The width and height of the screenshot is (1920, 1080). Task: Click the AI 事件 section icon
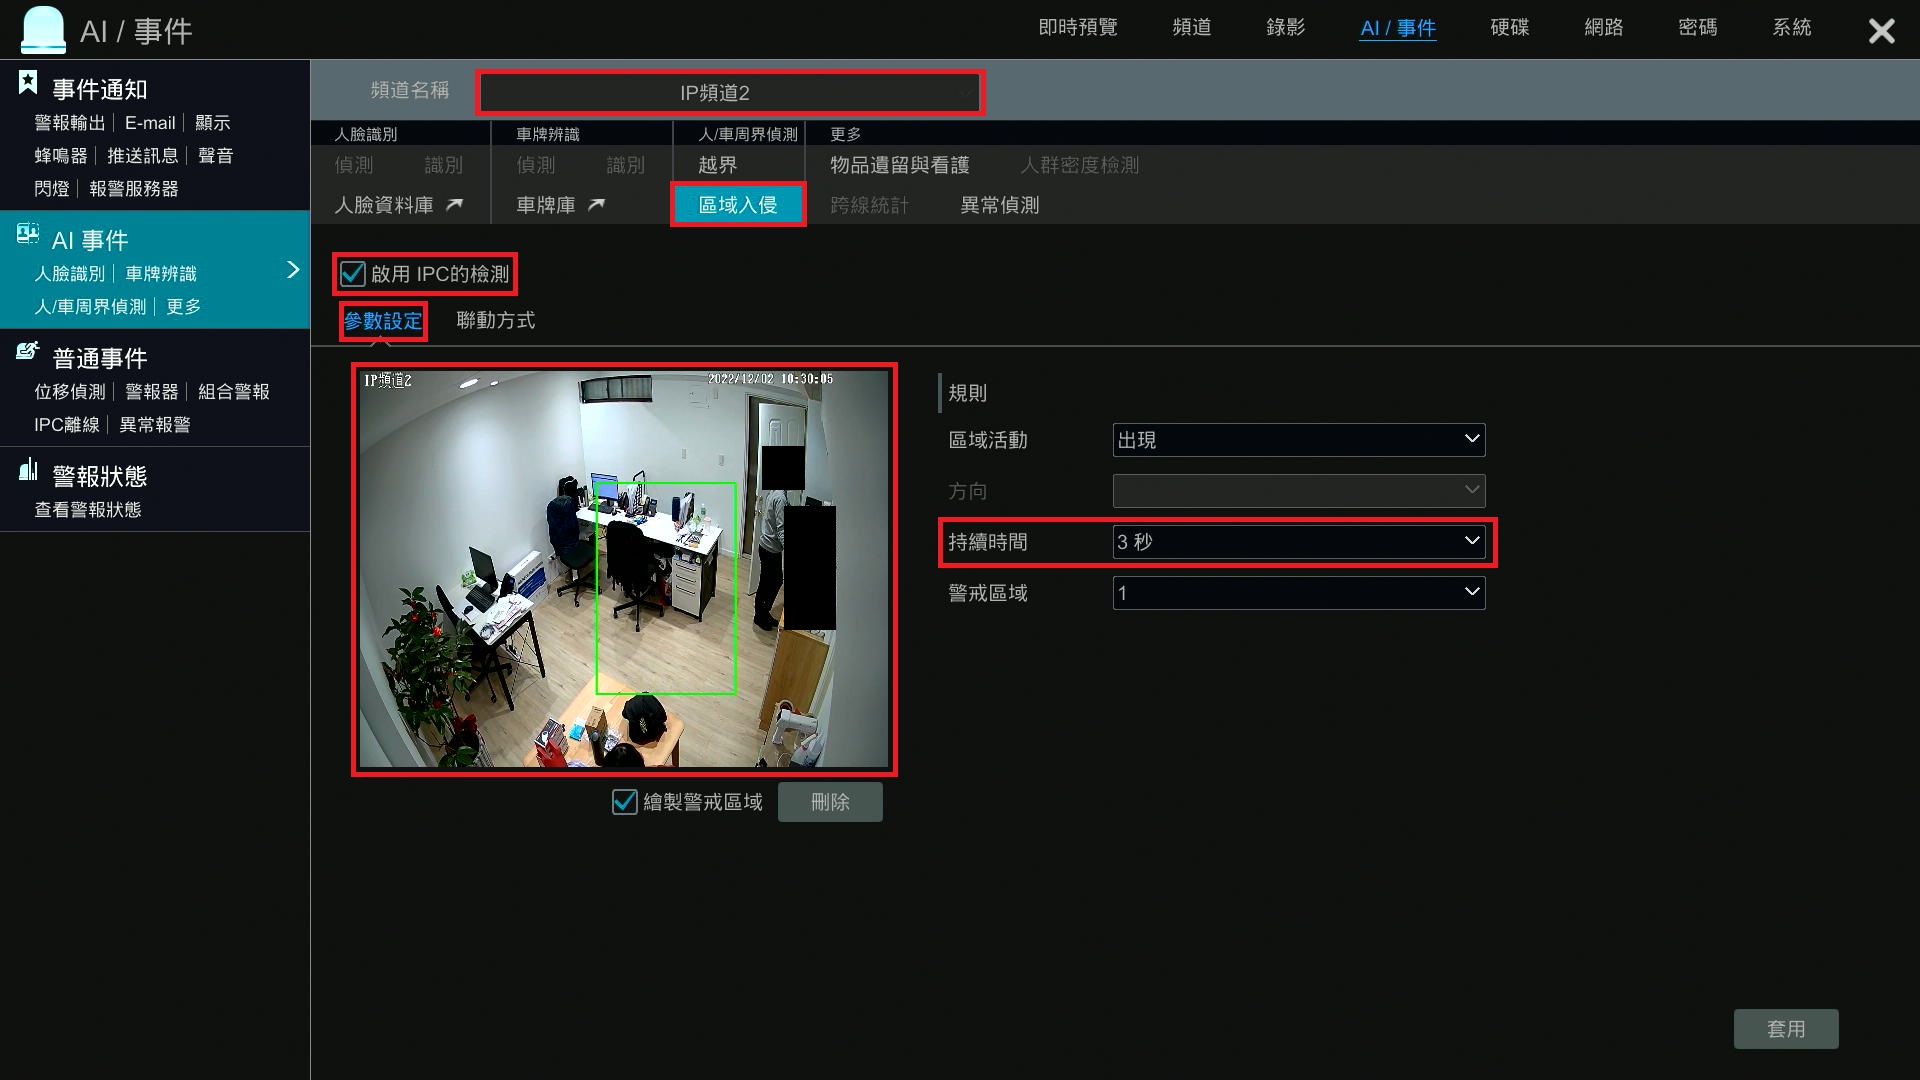[28, 234]
